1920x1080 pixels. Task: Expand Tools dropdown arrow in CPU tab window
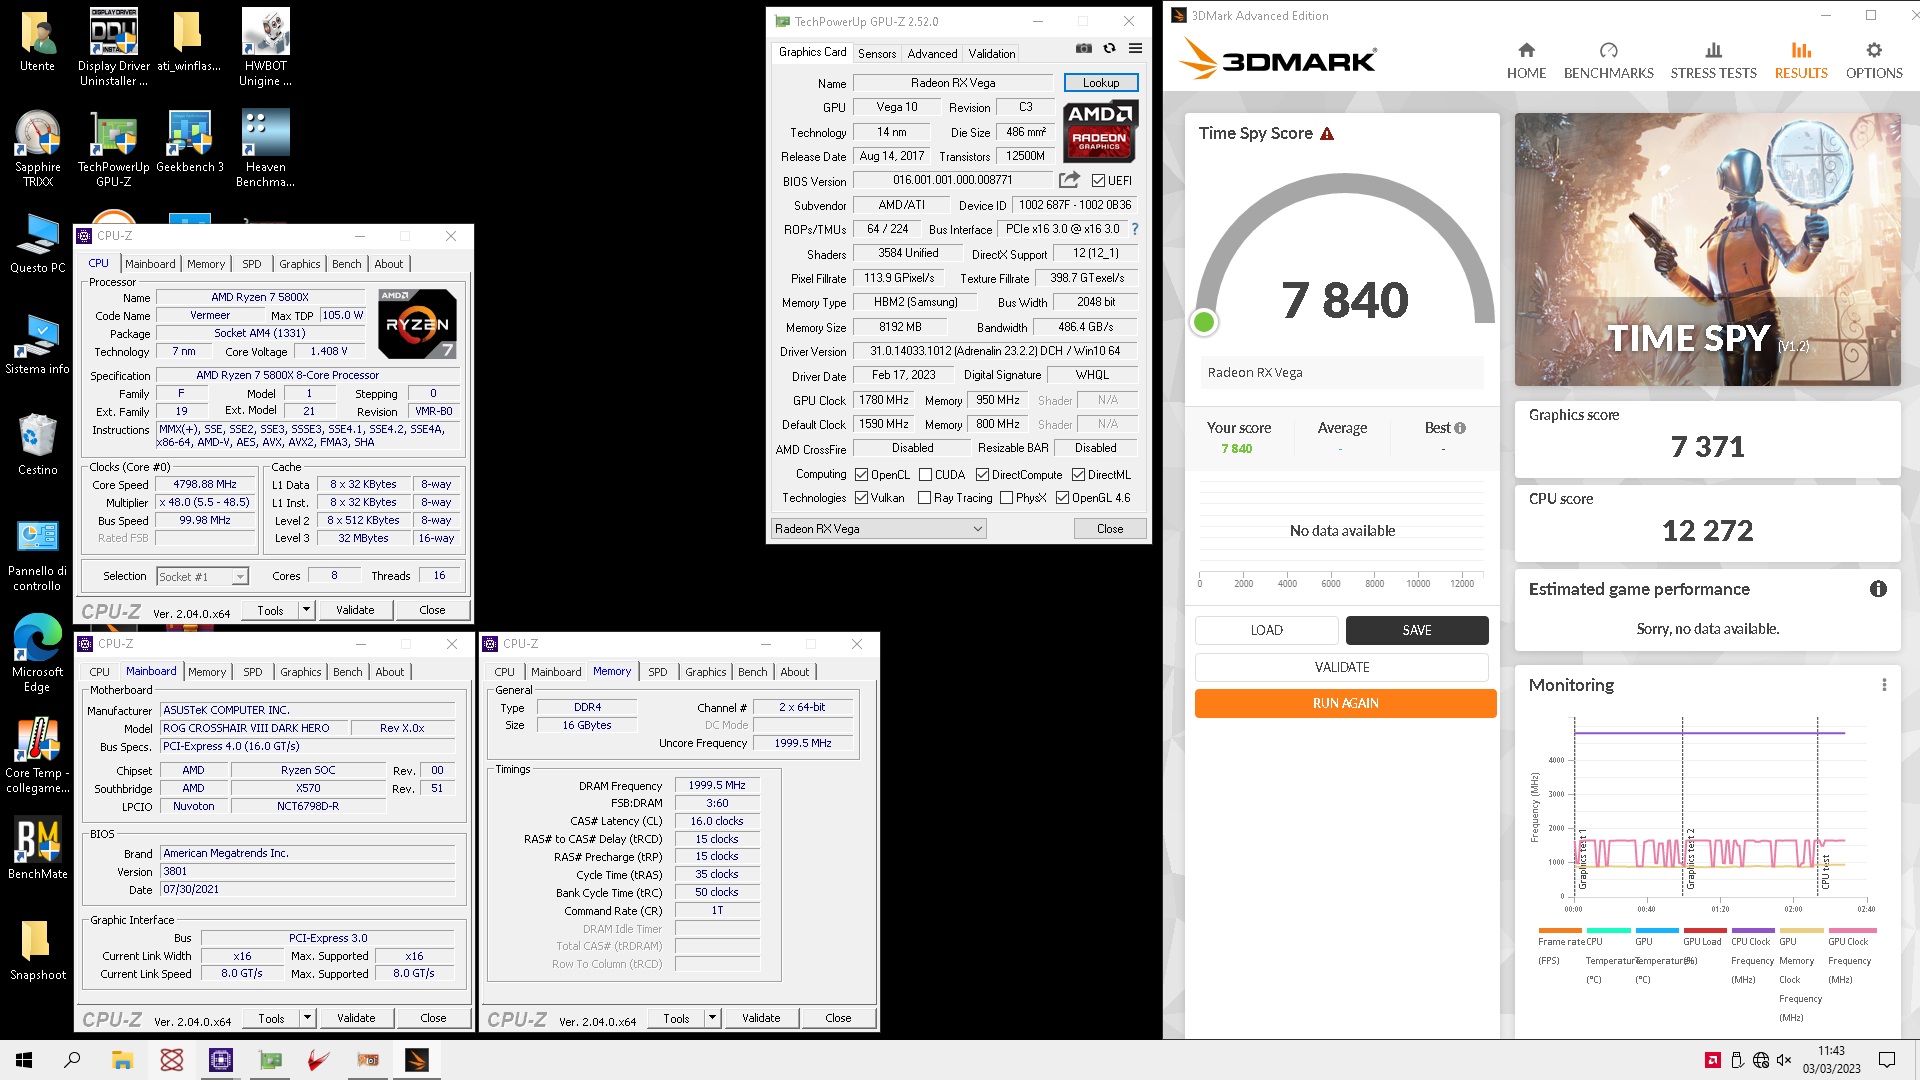(306, 610)
